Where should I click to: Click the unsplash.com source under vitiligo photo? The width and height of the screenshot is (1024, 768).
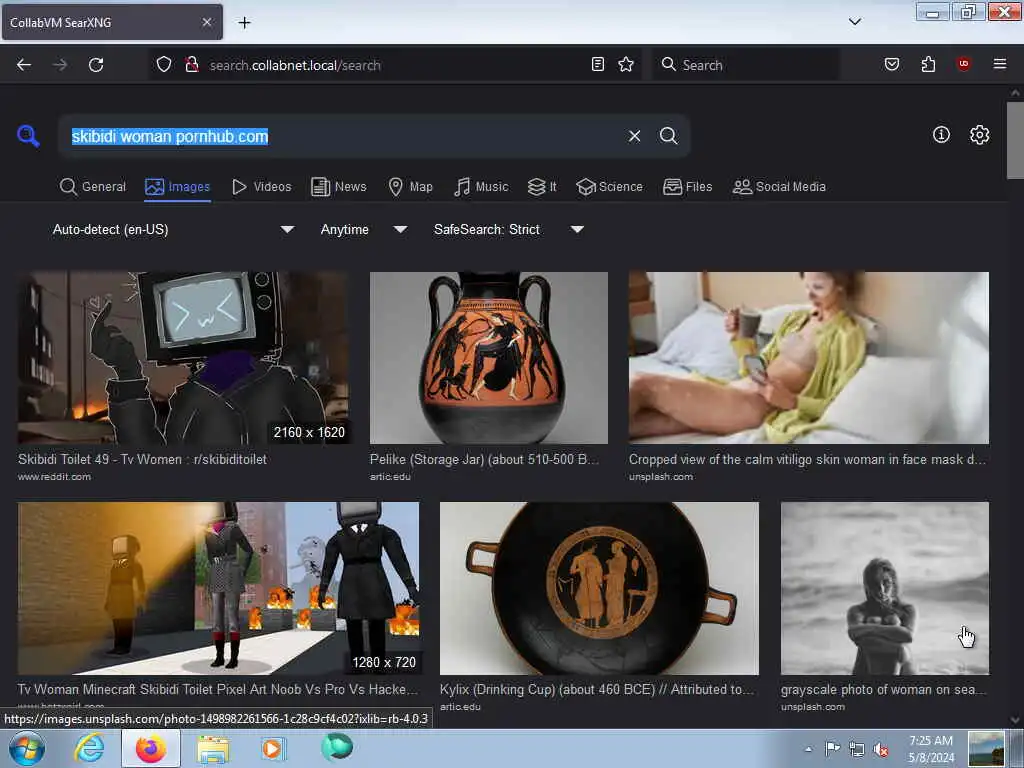661,476
